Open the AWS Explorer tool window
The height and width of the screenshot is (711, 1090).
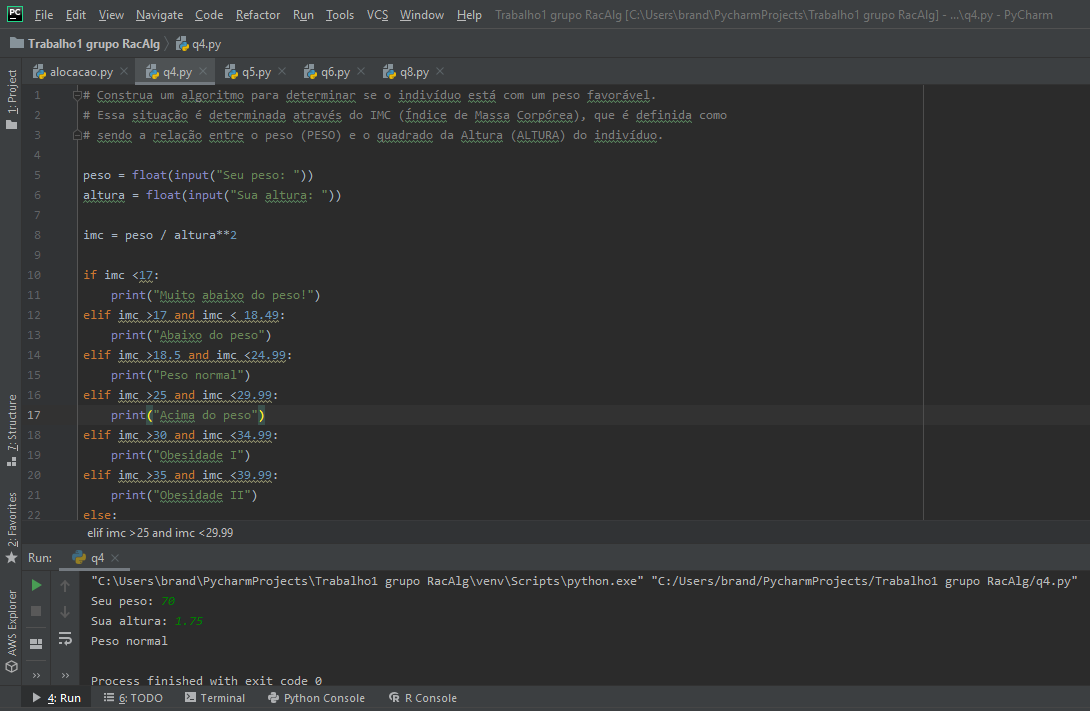click(x=11, y=631)
